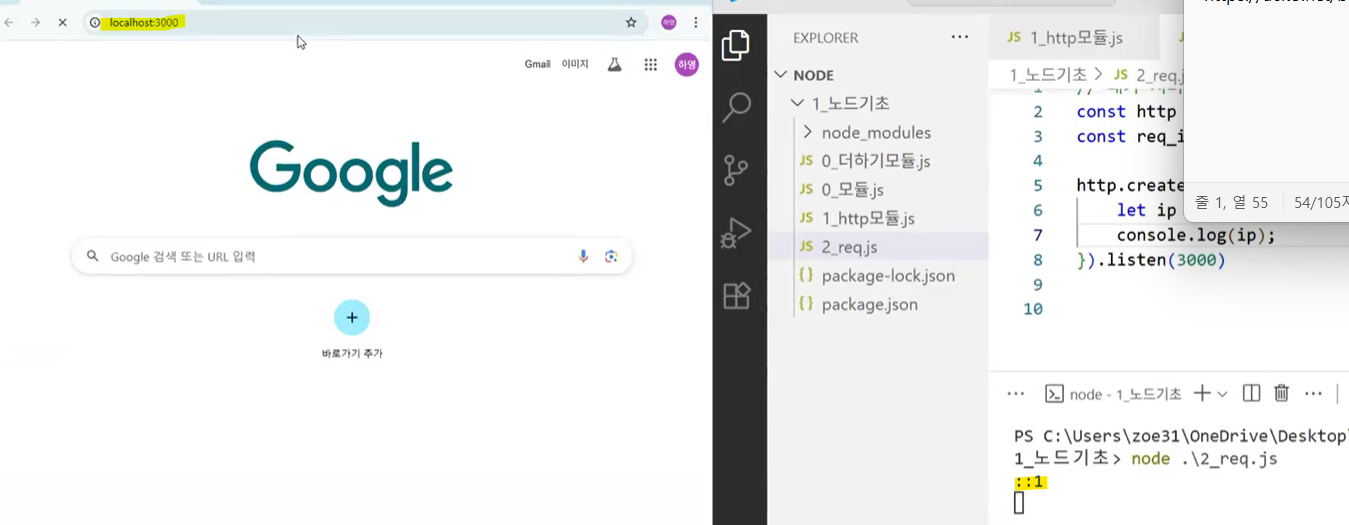Create a new terminal with plus icon
Viewport: 1349px width, 525px height.
tap(1202, 393)
